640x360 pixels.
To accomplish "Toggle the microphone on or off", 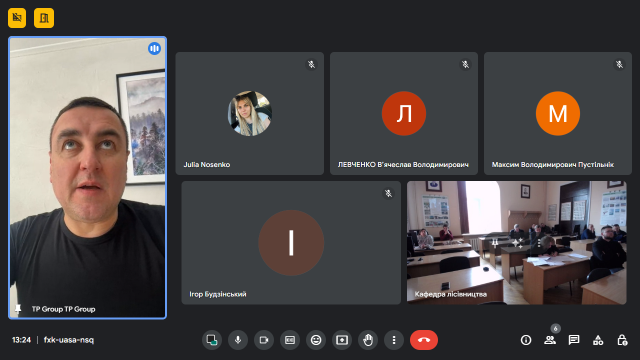I will (x=238, y=340).
